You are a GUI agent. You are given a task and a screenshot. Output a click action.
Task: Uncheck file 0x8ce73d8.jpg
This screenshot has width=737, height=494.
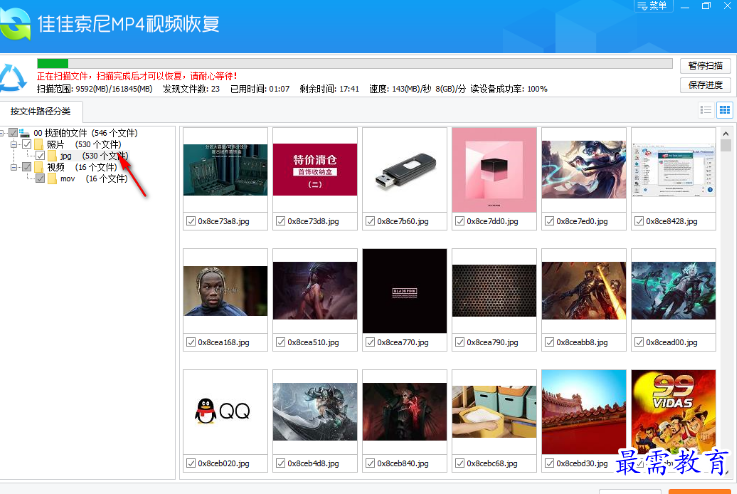(281, 221)
